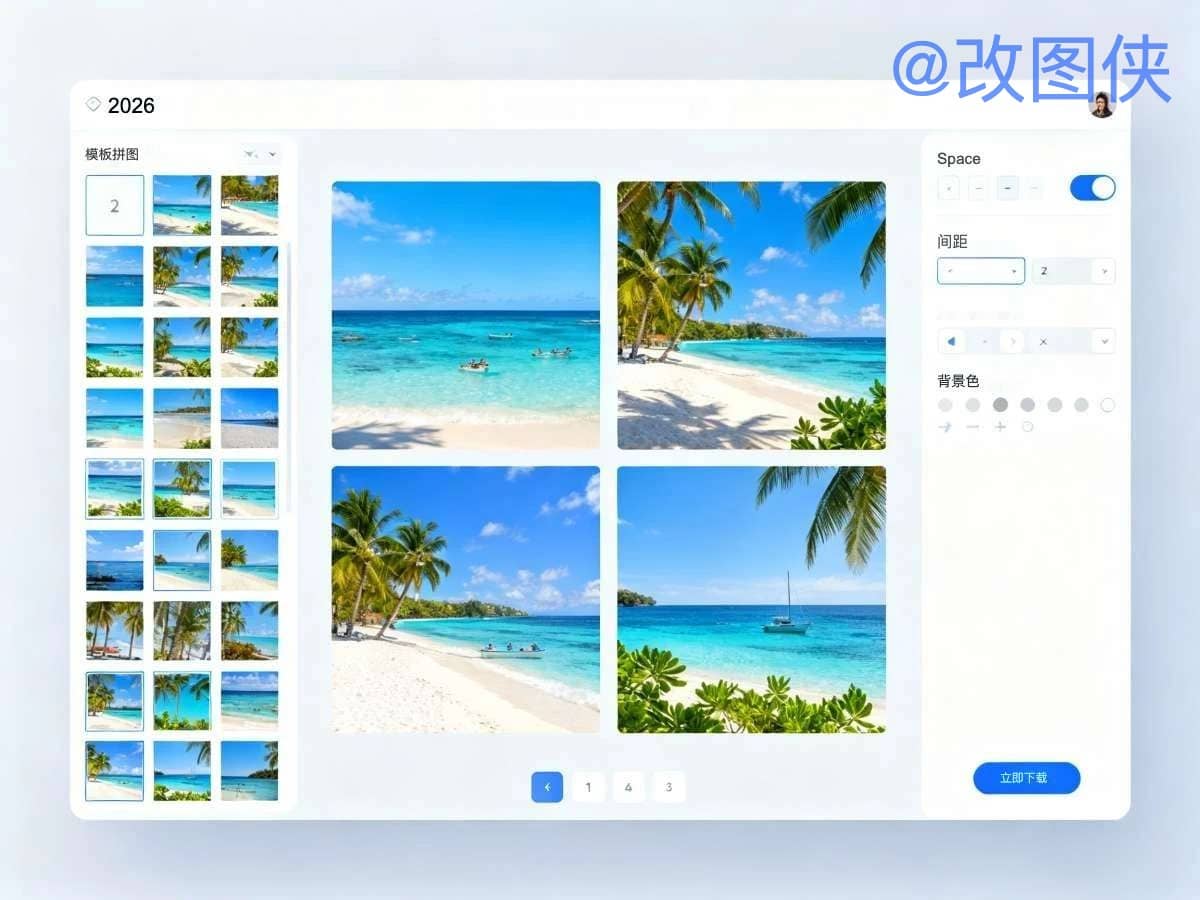Open the filter icon beside 模板拼图 title
1200x900 pixels.
[x=251, y=155]
